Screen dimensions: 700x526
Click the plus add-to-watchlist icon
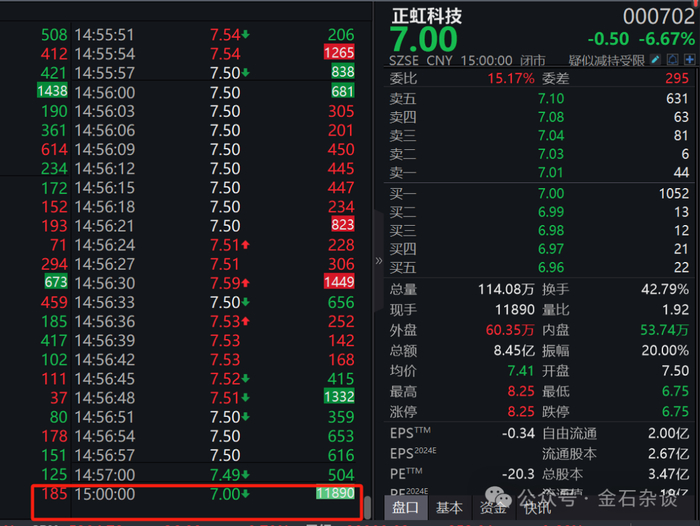point(689,59)
